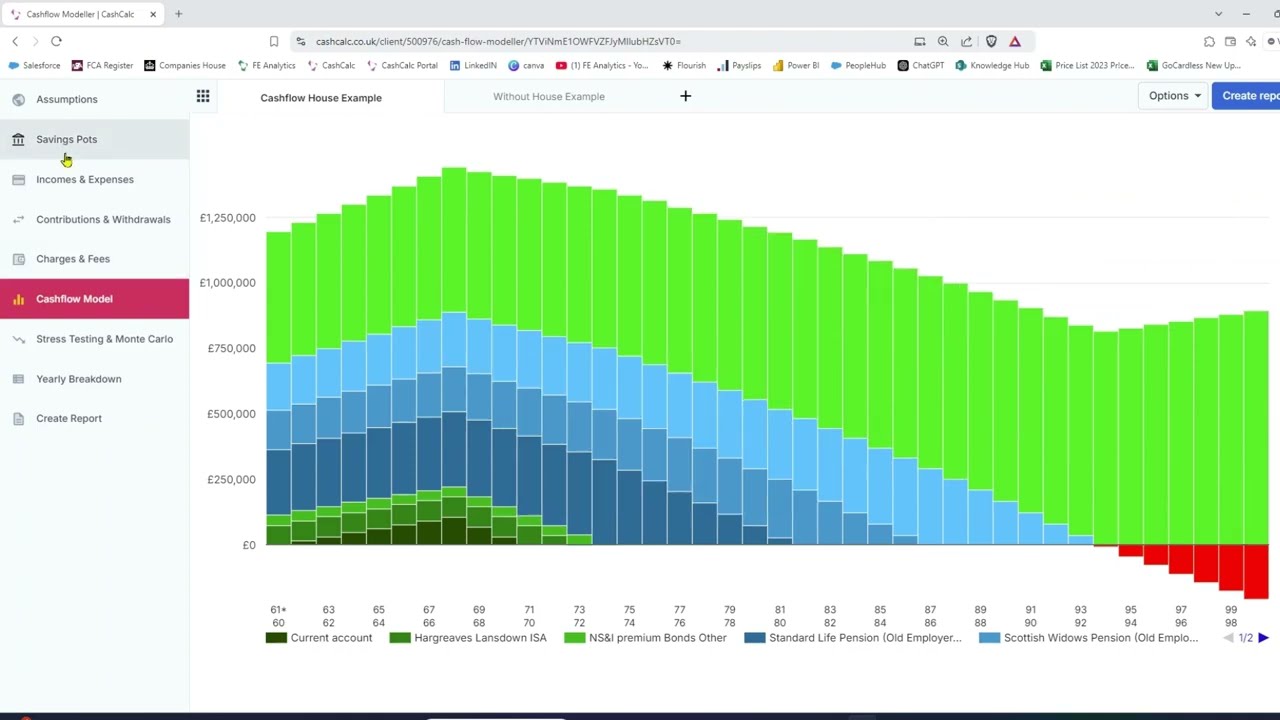Add a new cashflow scenario tab
Viewport: 1280px width, 720px height.
pyautogui.click(x=685, y=96)
